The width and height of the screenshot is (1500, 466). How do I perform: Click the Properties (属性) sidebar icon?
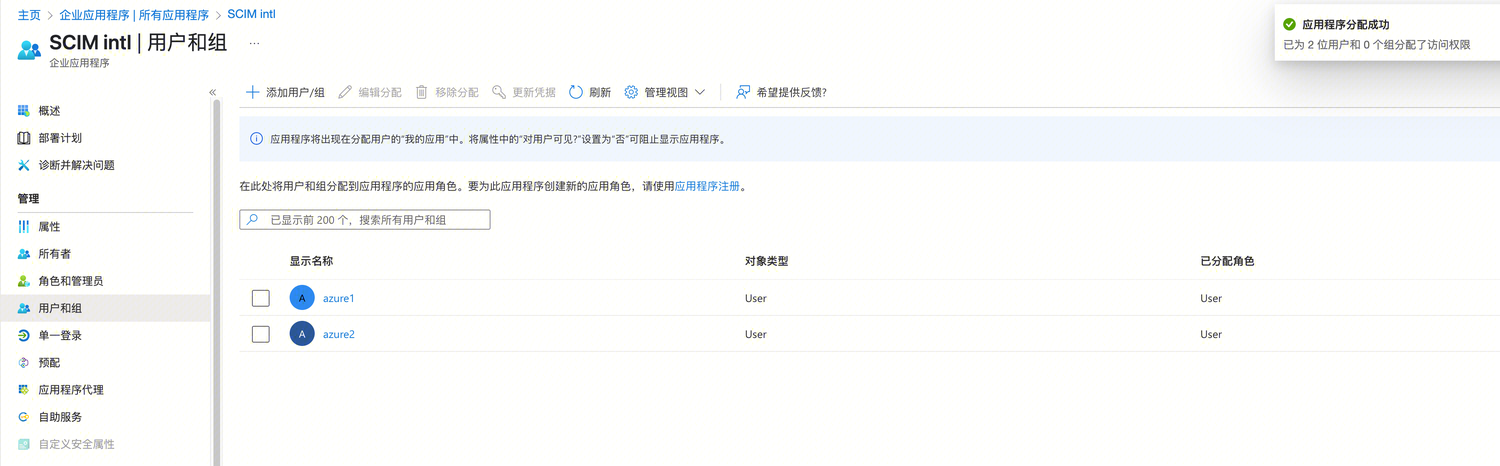[24, 227]
